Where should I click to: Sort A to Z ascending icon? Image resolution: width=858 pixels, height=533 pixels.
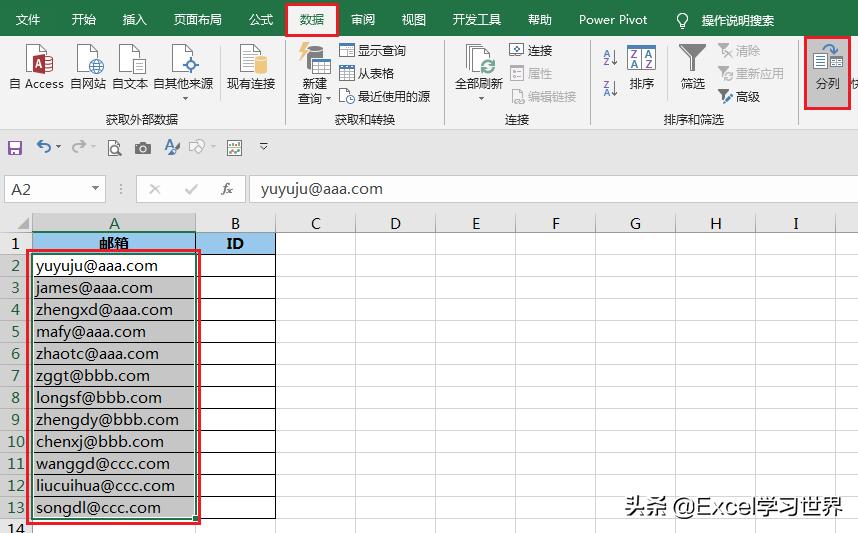tap(610, 57)
